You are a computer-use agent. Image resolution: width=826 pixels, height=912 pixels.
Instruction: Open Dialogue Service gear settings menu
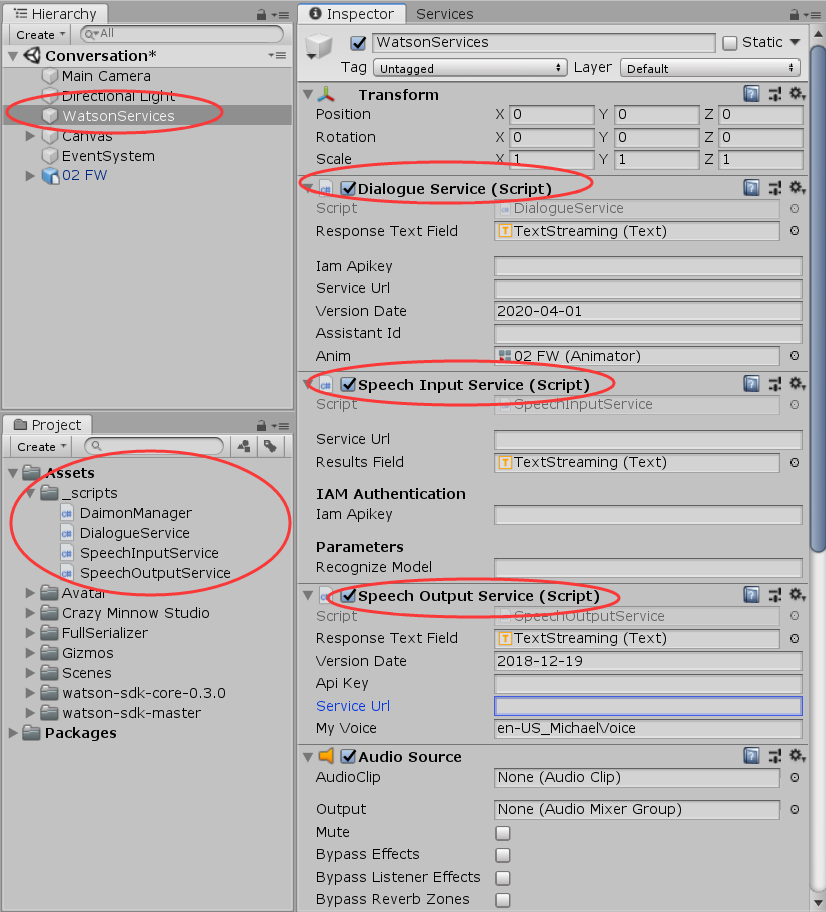click(x=796, y=188)
